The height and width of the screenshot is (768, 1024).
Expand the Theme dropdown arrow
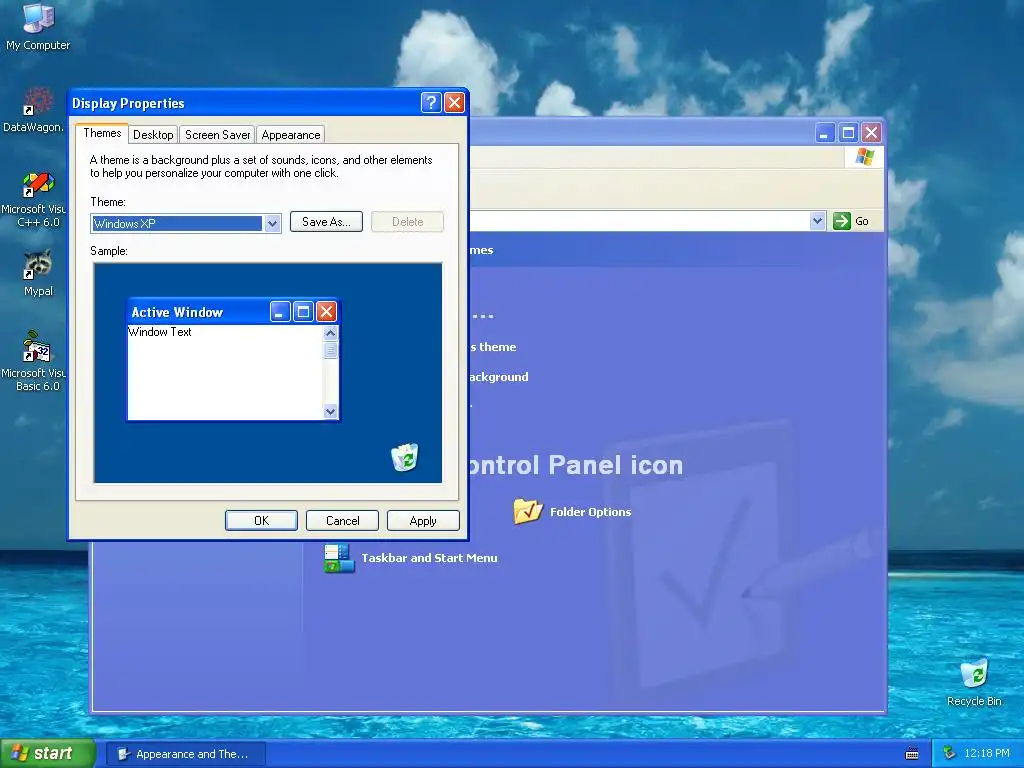(x=272, y=223)
